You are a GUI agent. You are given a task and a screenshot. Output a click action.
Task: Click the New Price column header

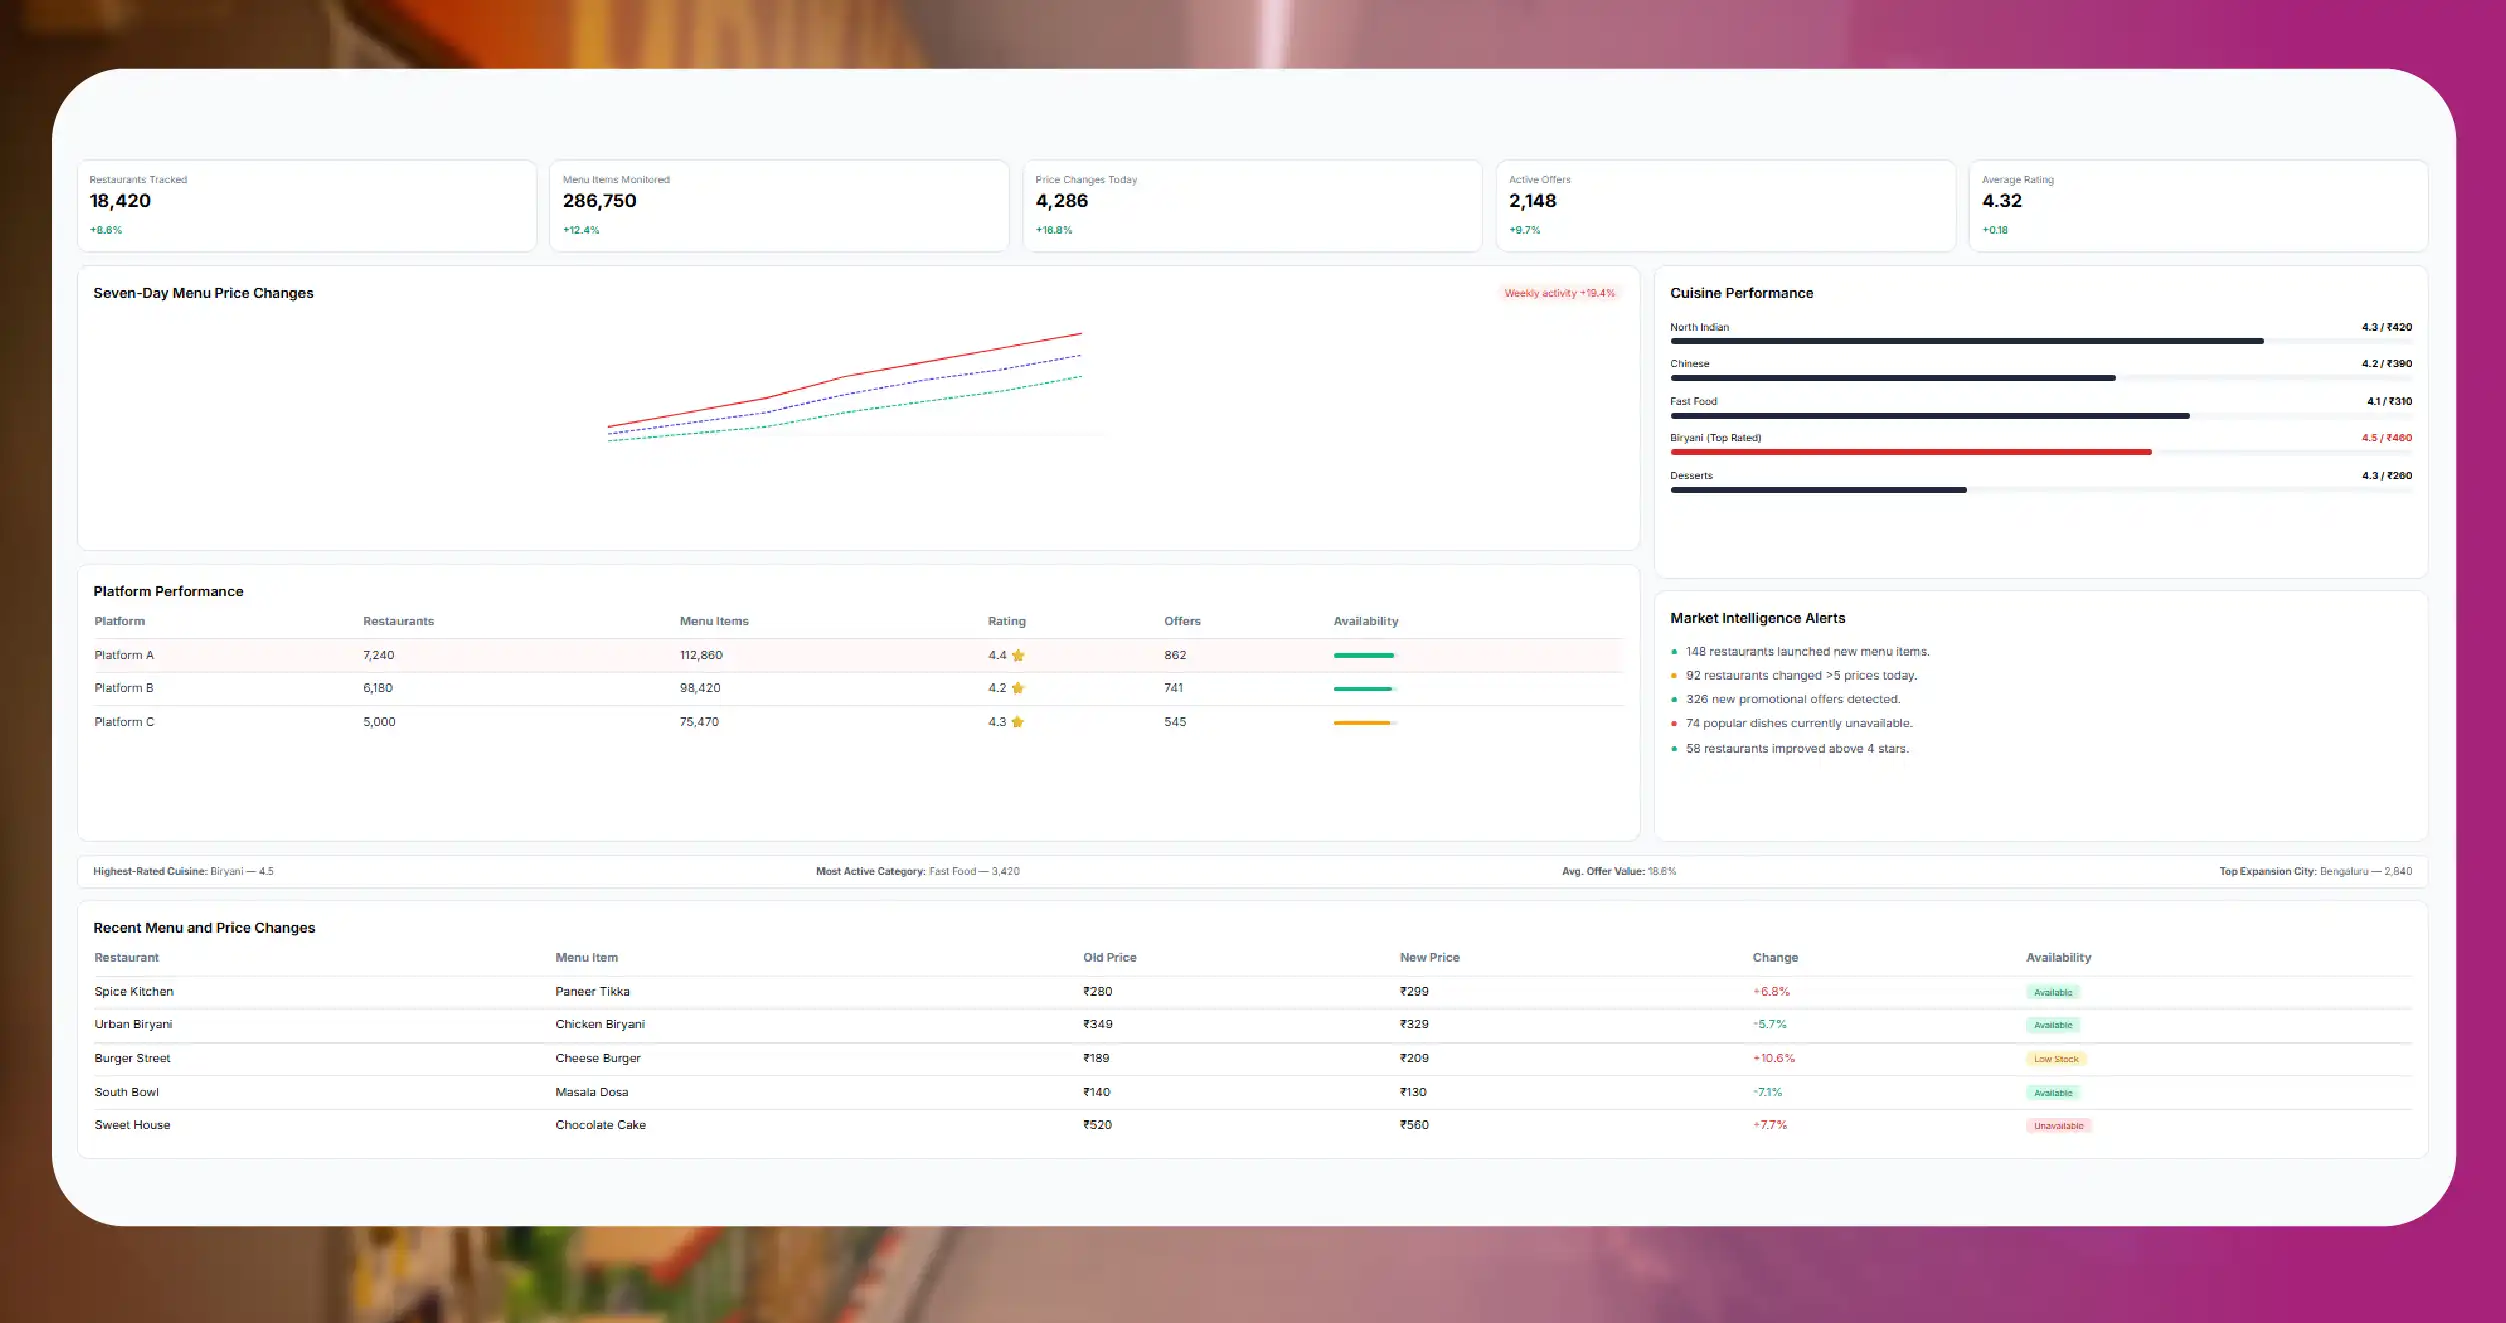point(1430,958)
